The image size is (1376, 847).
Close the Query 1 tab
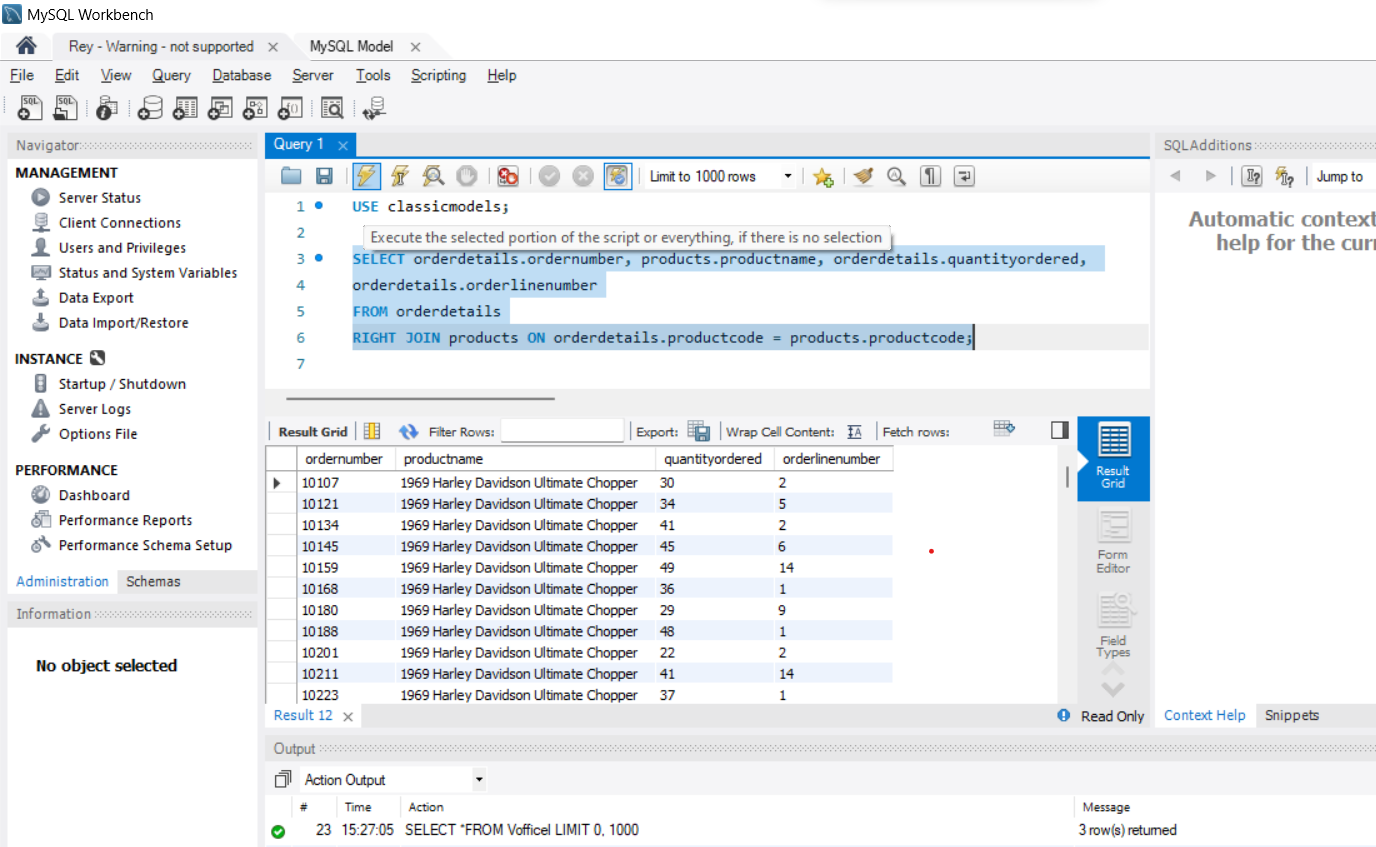click(342, 145)
